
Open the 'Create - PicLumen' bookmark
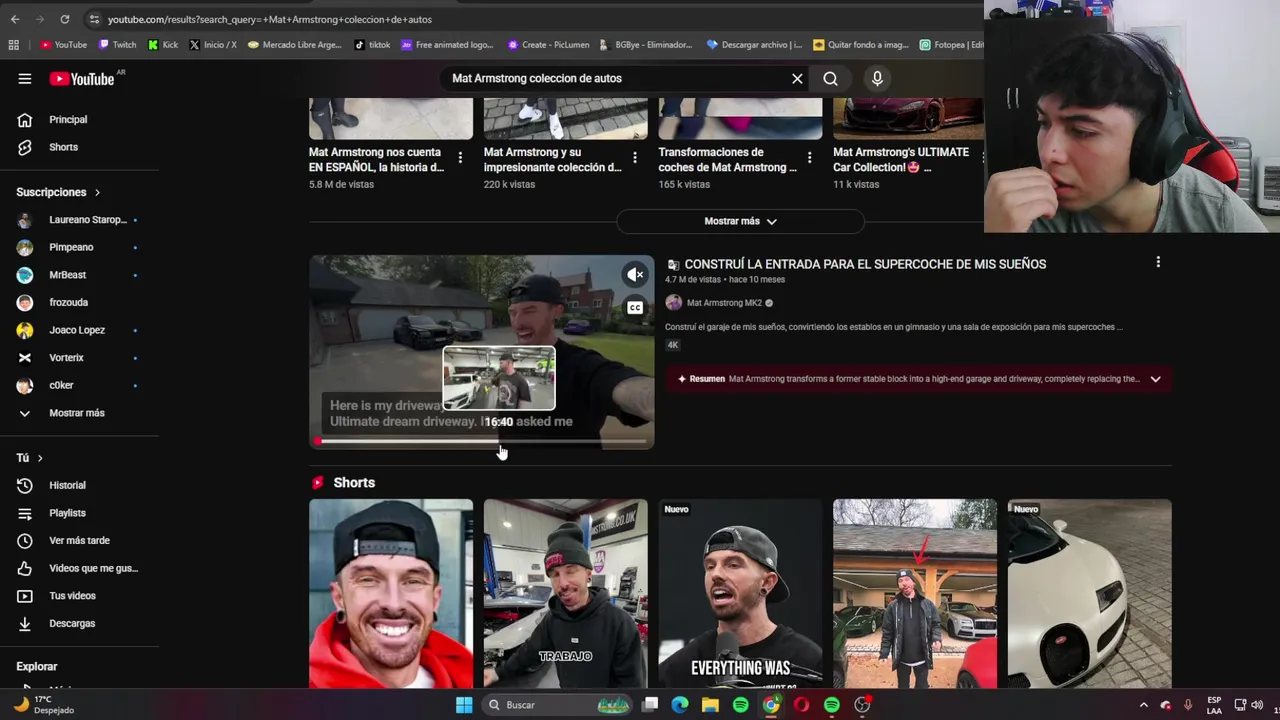(x=549, y=45)
